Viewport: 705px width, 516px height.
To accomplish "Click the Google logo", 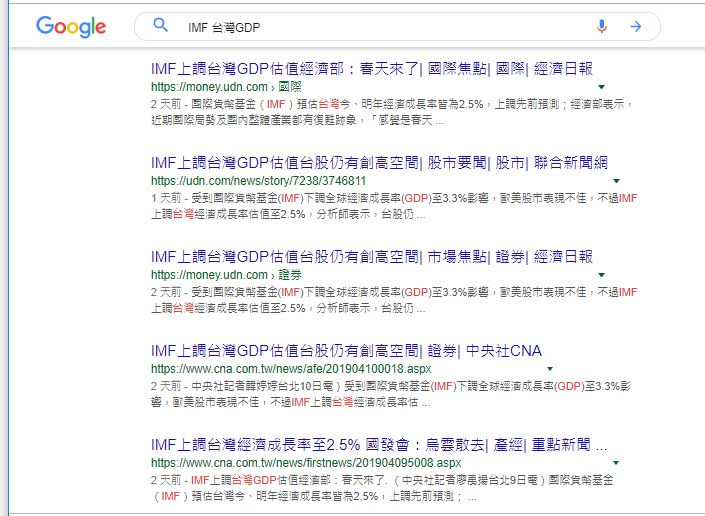I will (71, 27).
